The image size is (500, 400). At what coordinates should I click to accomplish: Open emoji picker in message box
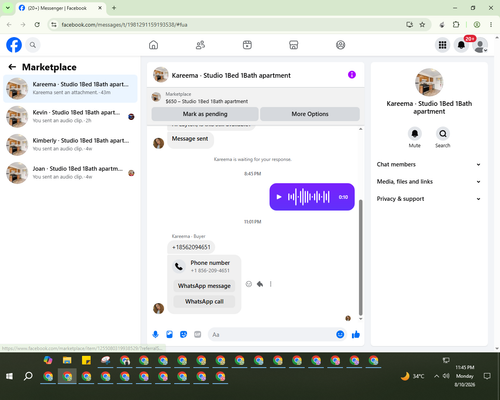tap(340, 334)
